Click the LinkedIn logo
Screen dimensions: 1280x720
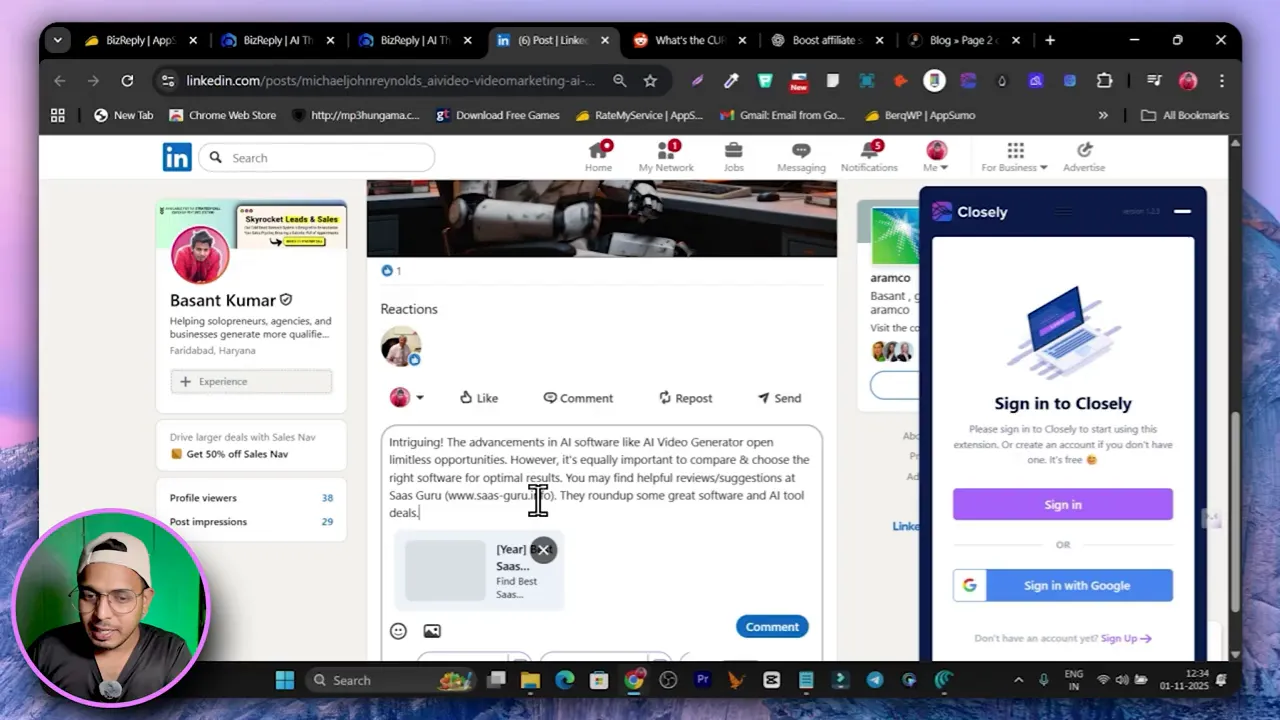tap(177, 157)
